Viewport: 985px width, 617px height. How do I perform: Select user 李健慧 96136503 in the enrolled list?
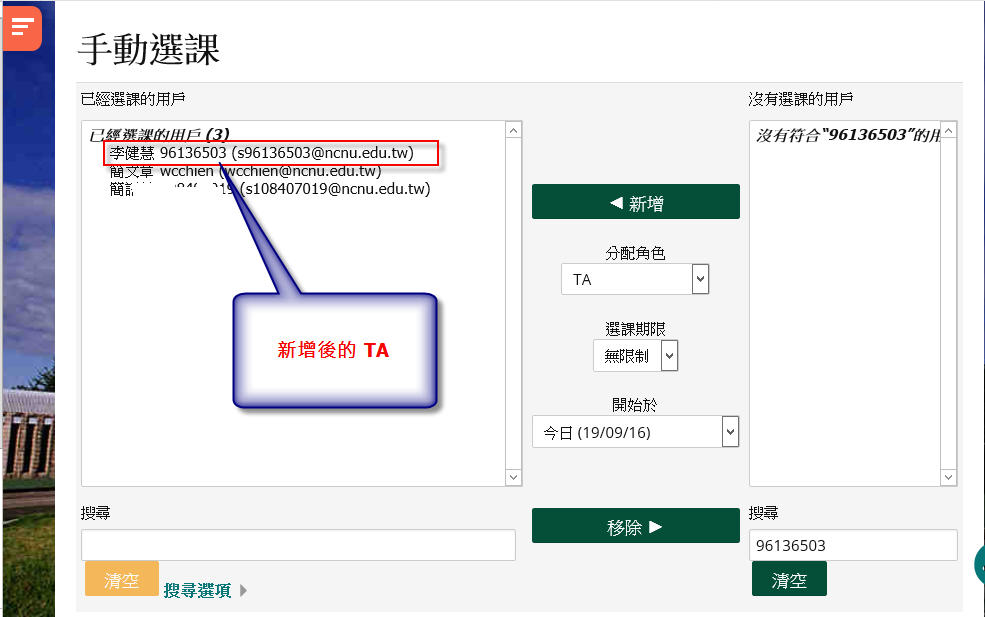272,153
